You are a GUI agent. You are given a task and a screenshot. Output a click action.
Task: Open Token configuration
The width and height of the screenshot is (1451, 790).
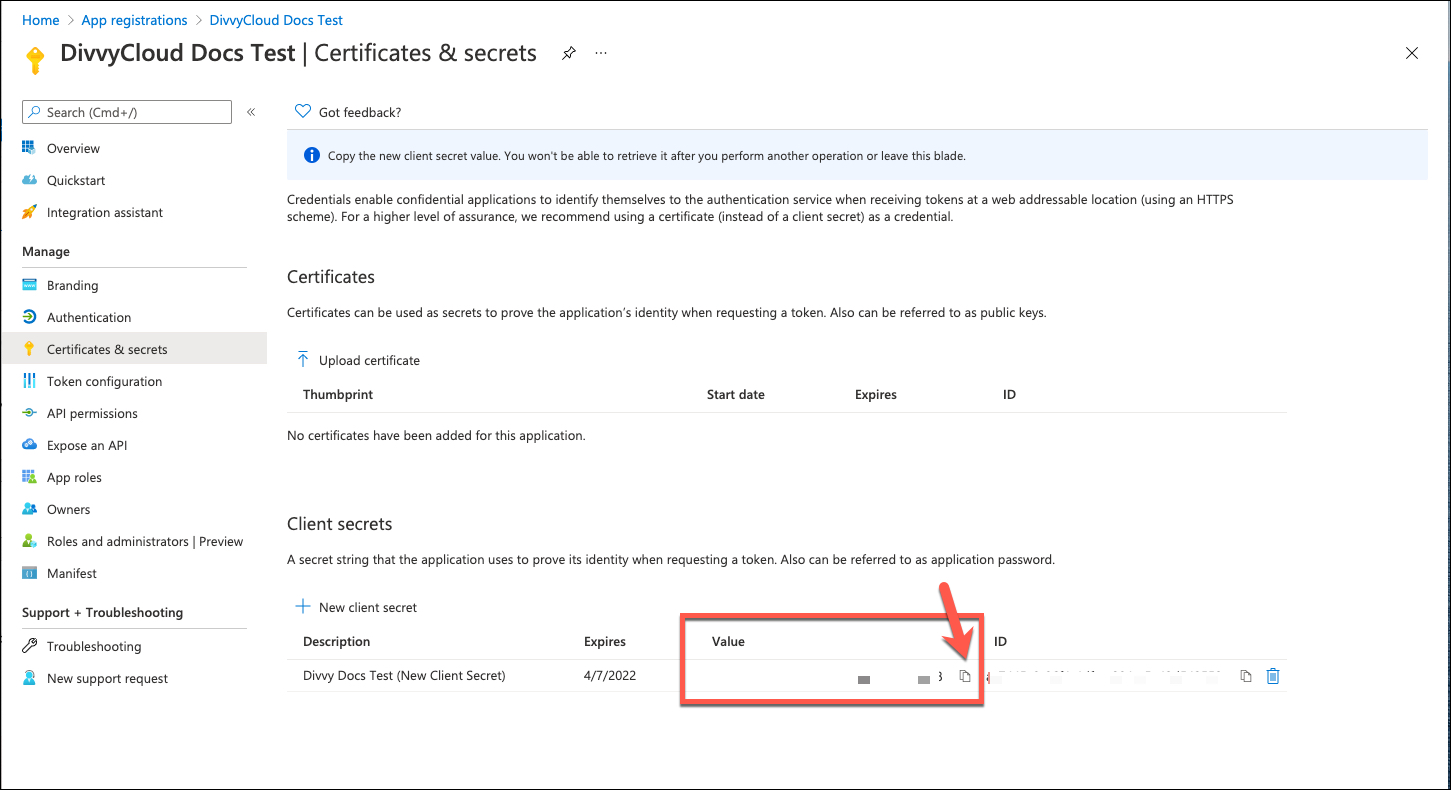pyautogui.click(x=104, y=381)
